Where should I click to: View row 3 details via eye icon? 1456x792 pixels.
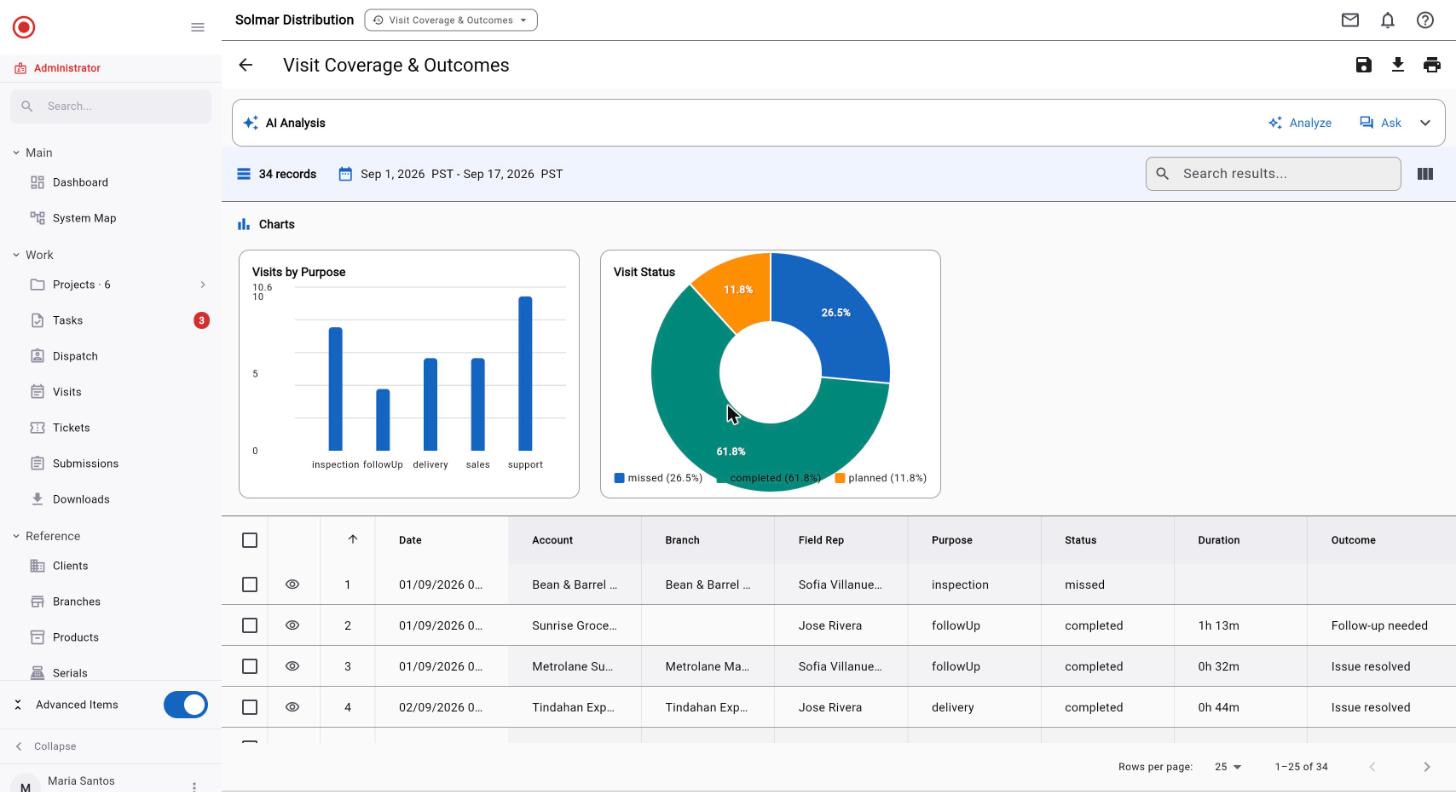pyautogui.click(x=292, y=666)
